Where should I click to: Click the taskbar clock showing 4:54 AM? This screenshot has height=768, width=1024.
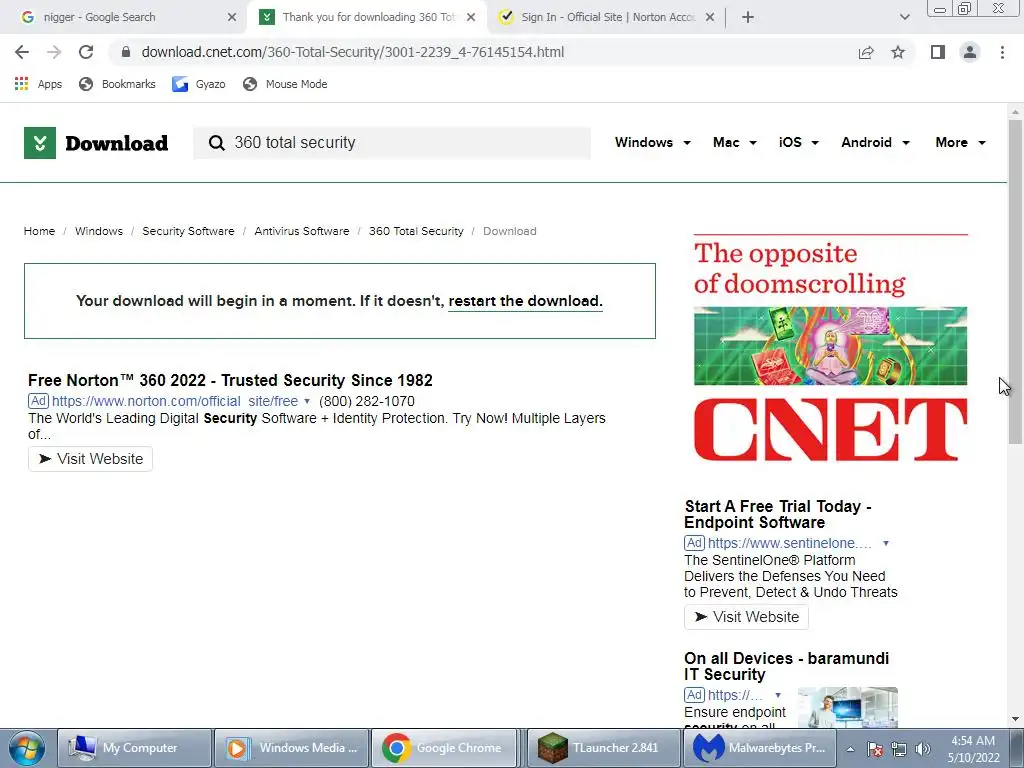coord(973,749)
